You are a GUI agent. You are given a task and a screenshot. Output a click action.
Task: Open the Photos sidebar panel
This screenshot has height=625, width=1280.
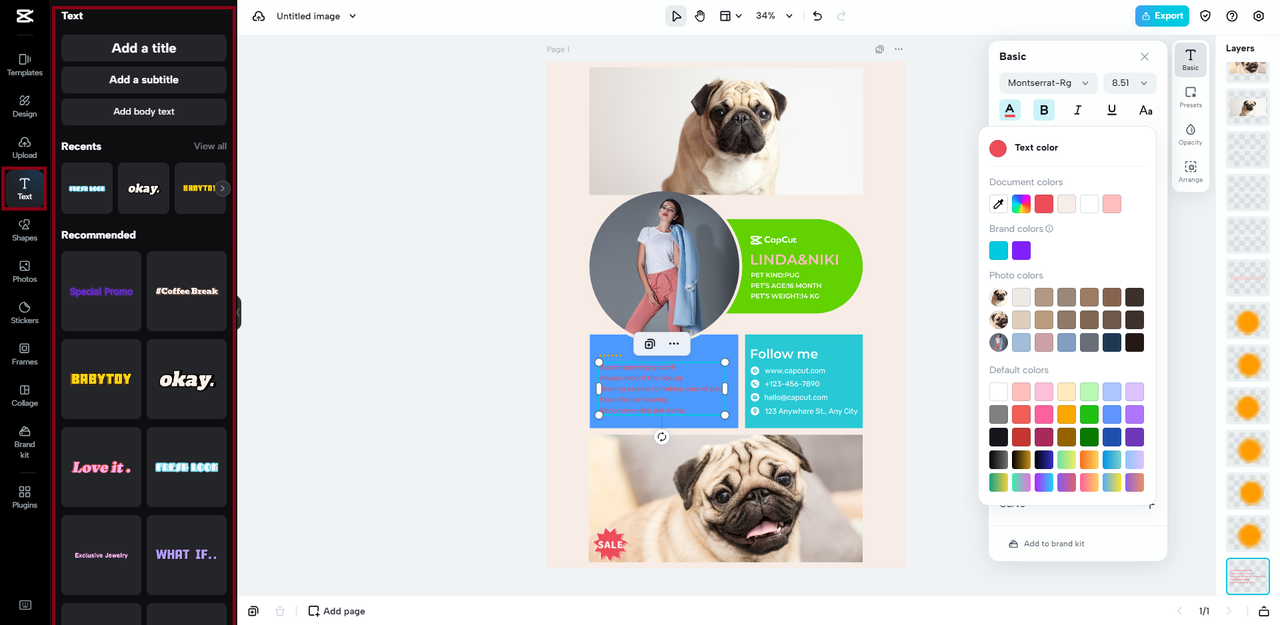tap(24, 271)
